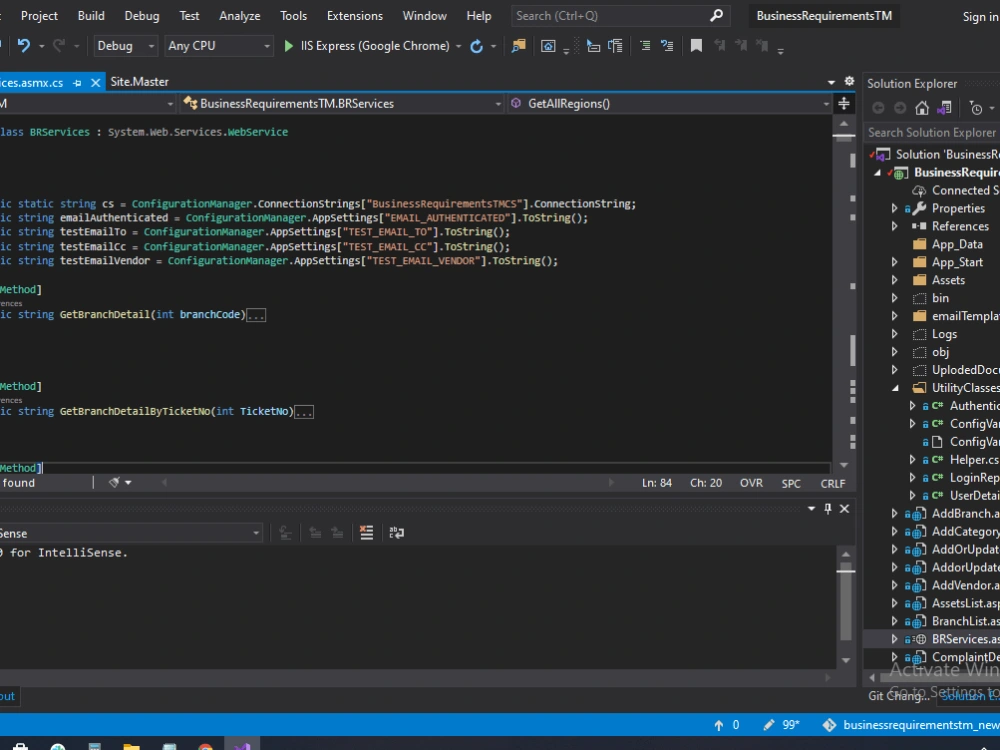Viewport: 1000px width, 750px height.
Task: Select Helper.cs in Solution Explorer
Action: click(x=974, y=459)
